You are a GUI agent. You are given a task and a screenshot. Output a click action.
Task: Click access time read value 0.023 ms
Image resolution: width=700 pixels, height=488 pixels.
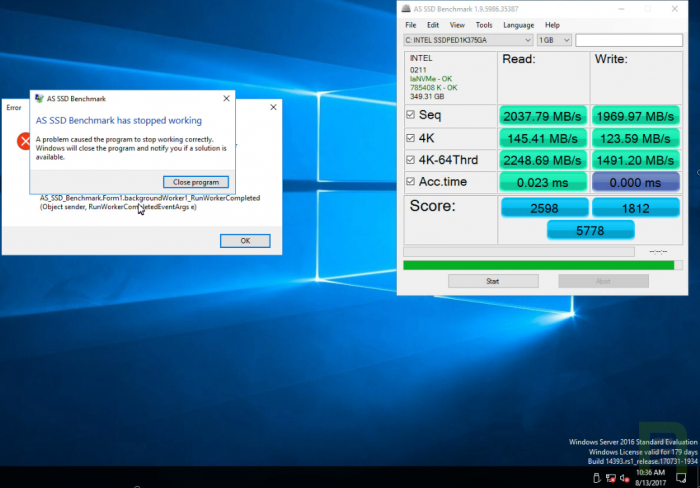click(x=542, y=182)
